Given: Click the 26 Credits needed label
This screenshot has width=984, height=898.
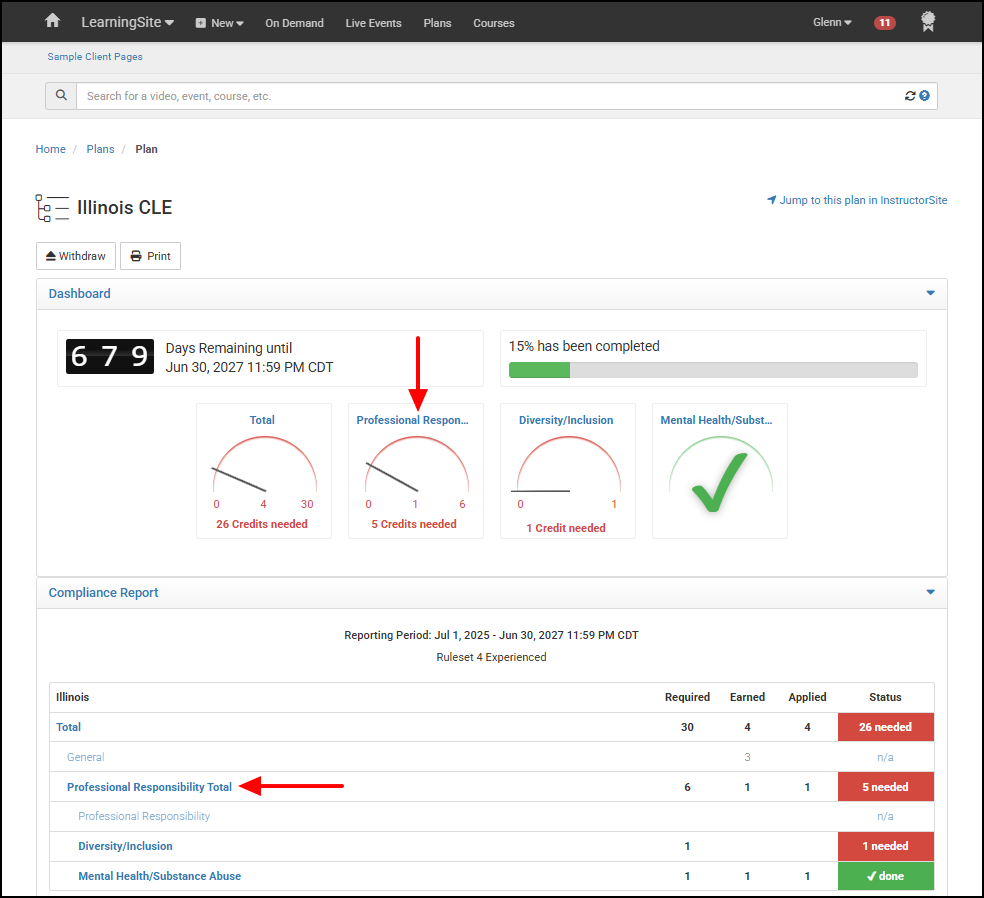Looking at the screenshot, I should pyautogui.click(x=262, y=524).
